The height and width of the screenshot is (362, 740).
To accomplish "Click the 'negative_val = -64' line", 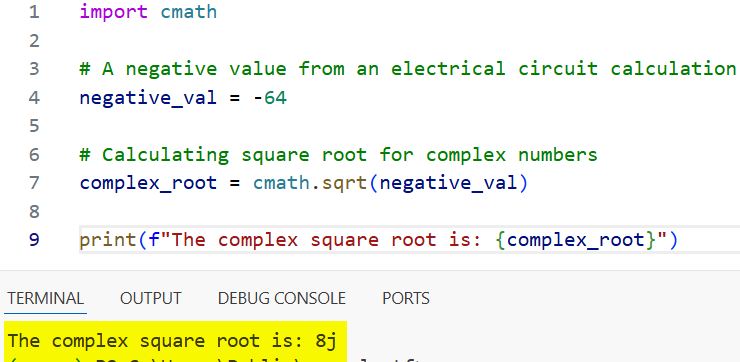I will click(183, 98).
